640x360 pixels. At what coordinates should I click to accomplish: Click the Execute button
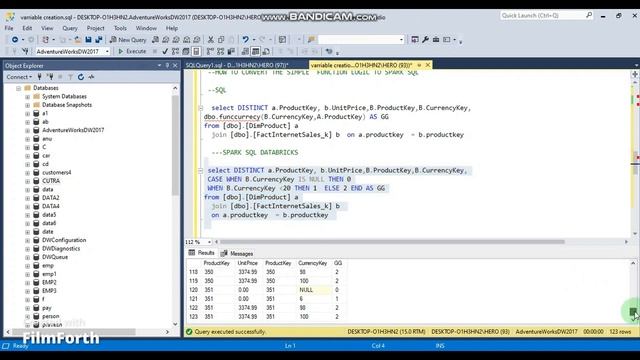132,51
